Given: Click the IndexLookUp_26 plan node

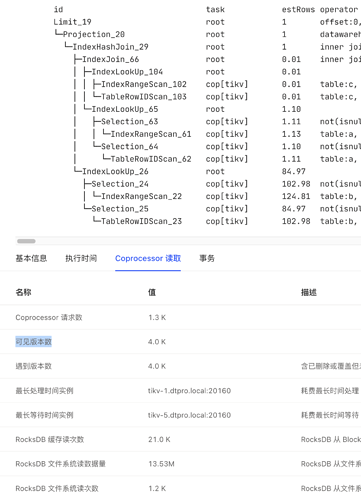Looking at the screenshot, I should [x=115, y=171].
